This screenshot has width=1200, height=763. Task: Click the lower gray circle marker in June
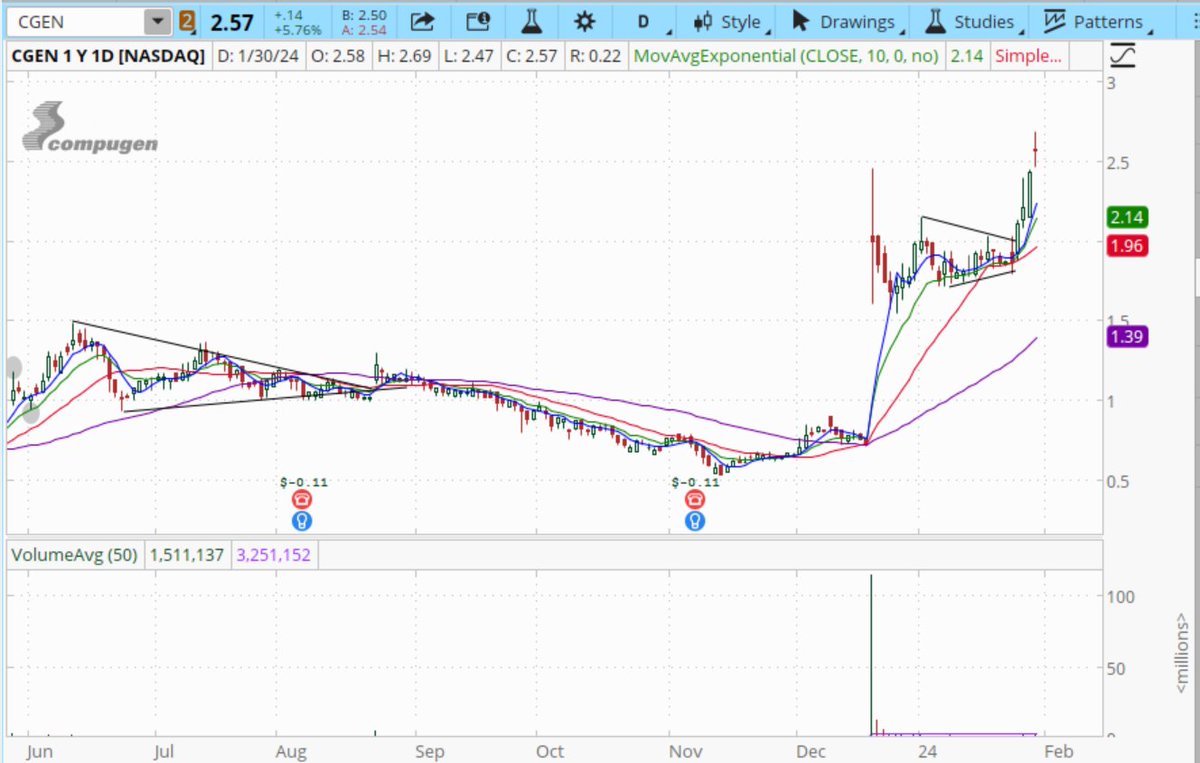pos(31,413)
